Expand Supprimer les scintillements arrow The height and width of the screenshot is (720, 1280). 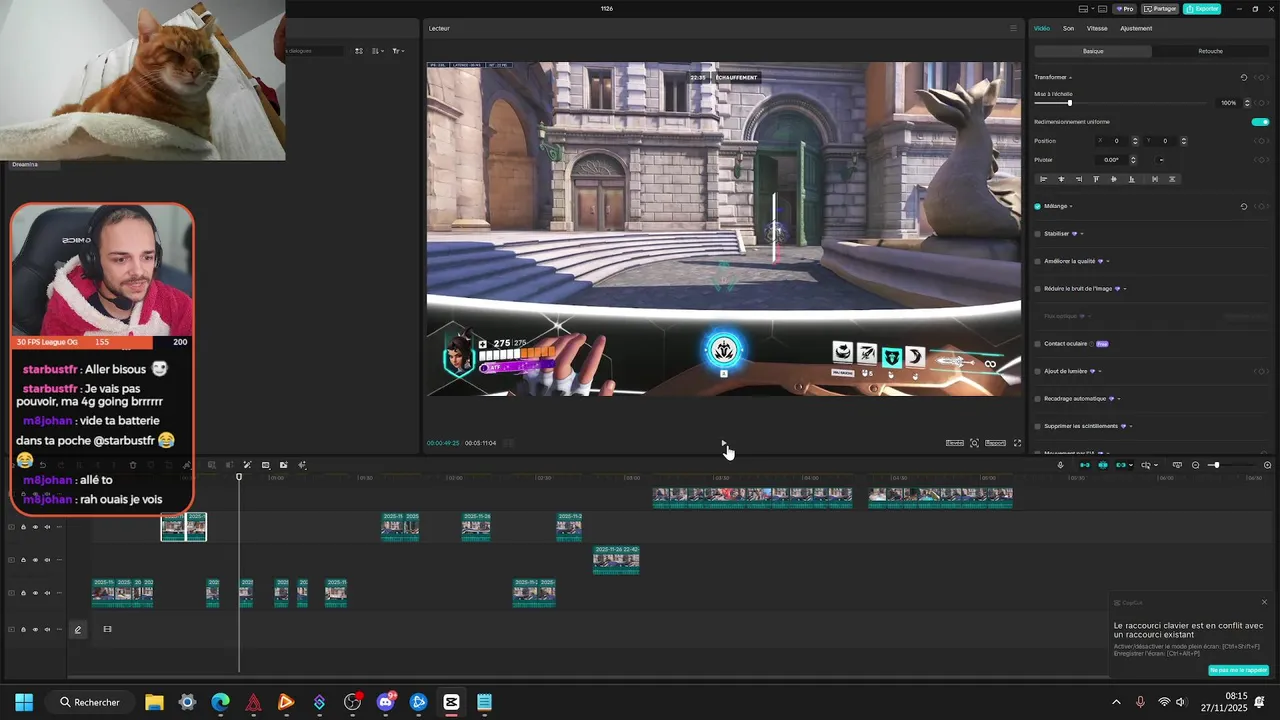click(x=1132, y=426)
